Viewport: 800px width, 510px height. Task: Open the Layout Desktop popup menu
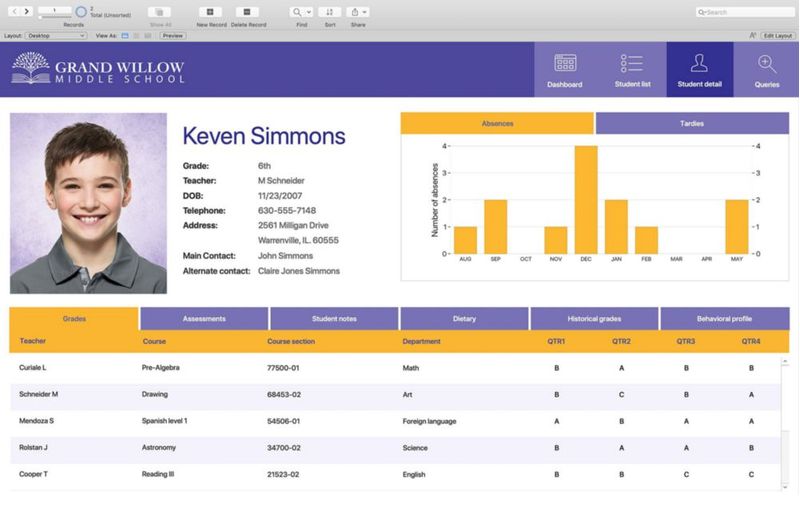56,36
